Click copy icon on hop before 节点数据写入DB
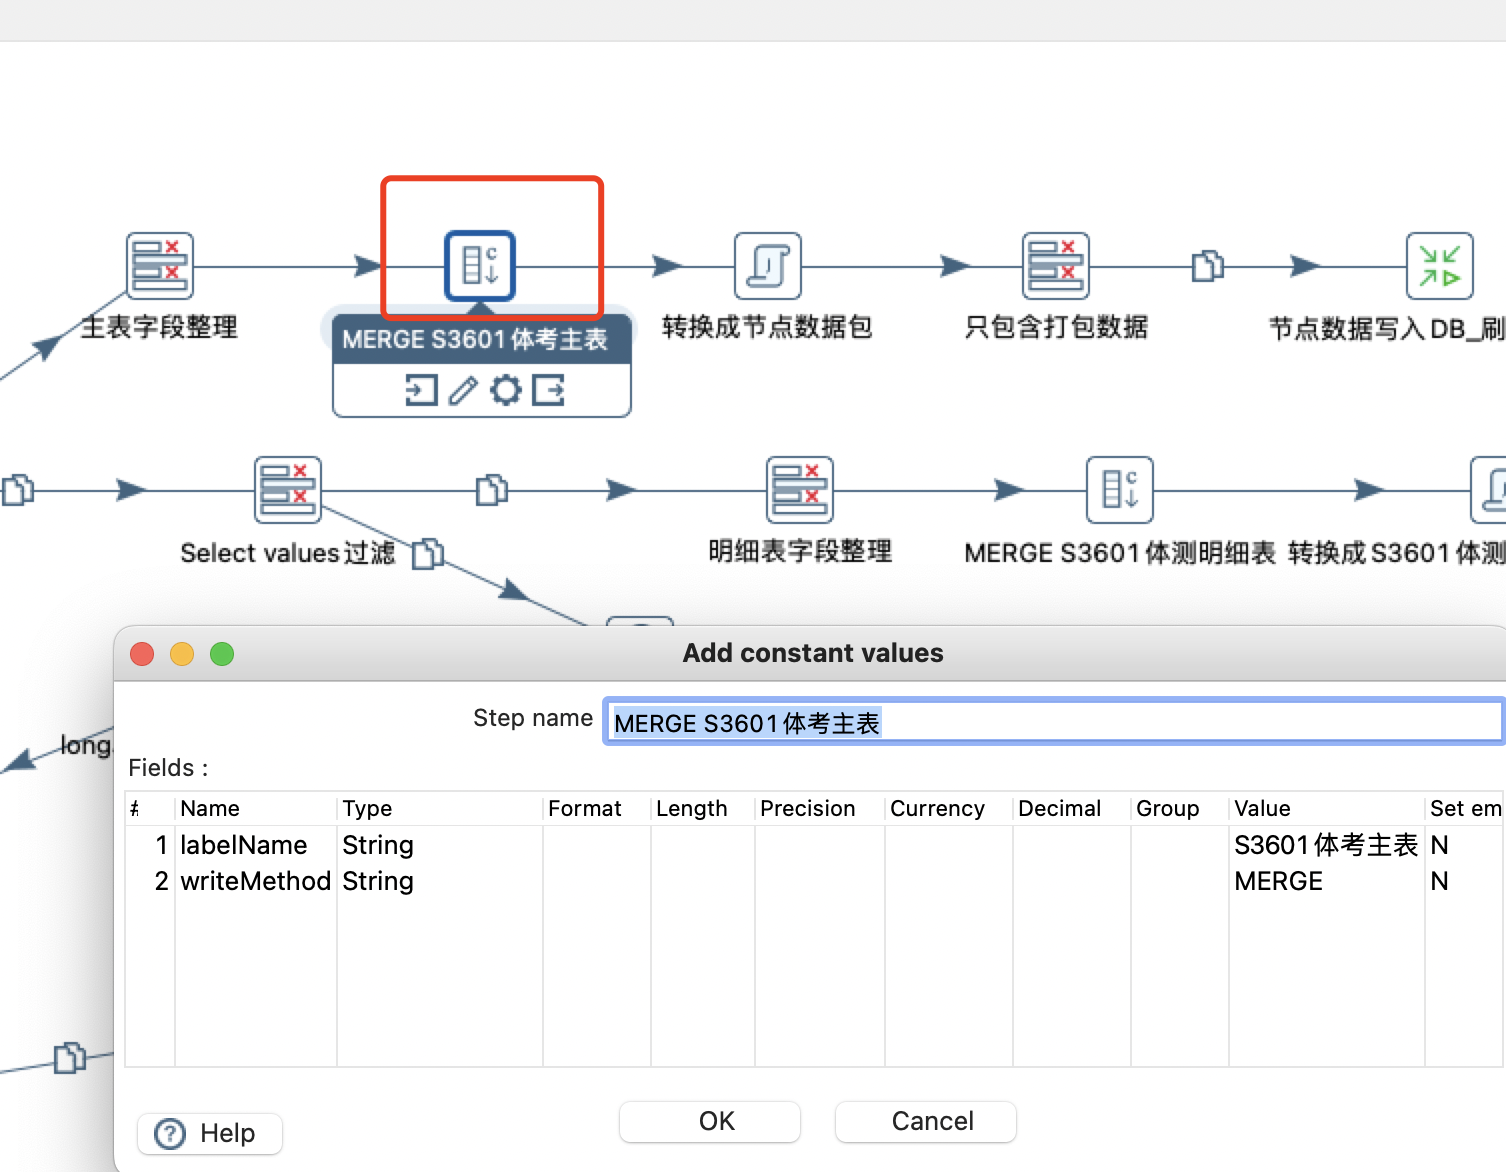The width and height of the screenshot is (1506, 1172). click(1207, 266)
